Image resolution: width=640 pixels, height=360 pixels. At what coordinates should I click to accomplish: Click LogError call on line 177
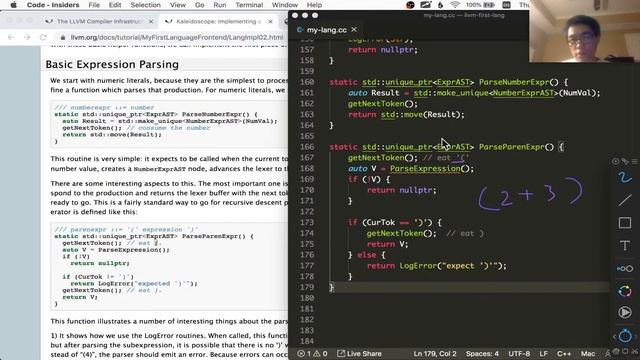(418, 266)
